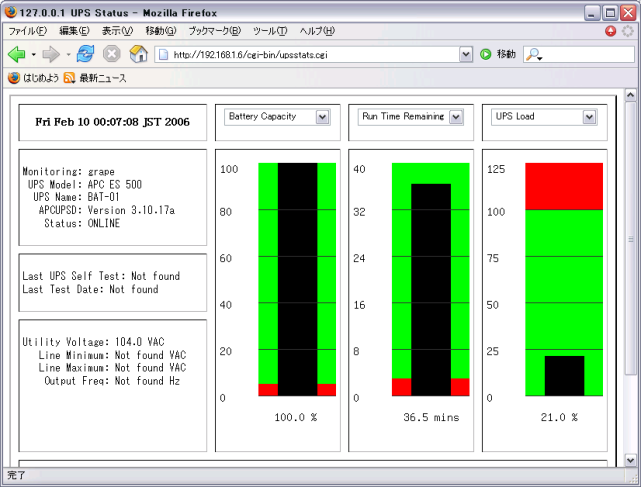Go to the Home page icon
641x487 pixels.
pos(139,54)
